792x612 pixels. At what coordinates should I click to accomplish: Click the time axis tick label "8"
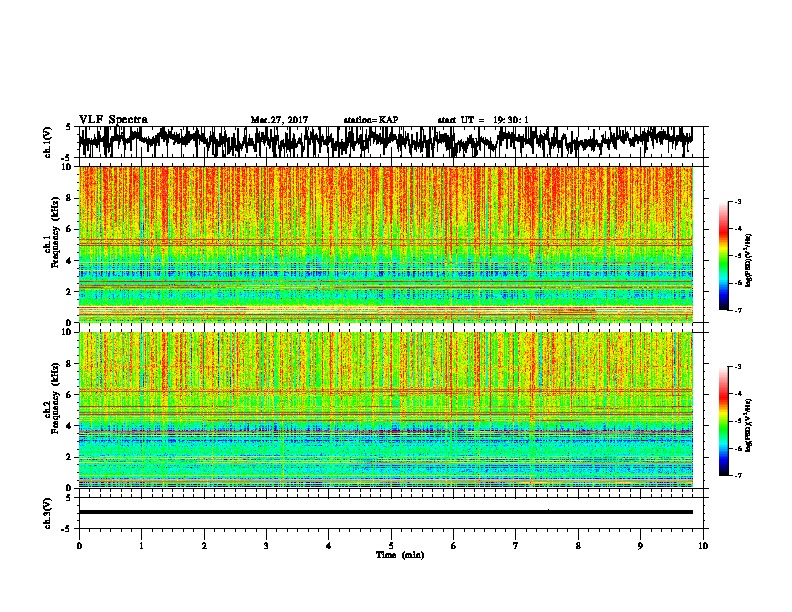(578, 546)
